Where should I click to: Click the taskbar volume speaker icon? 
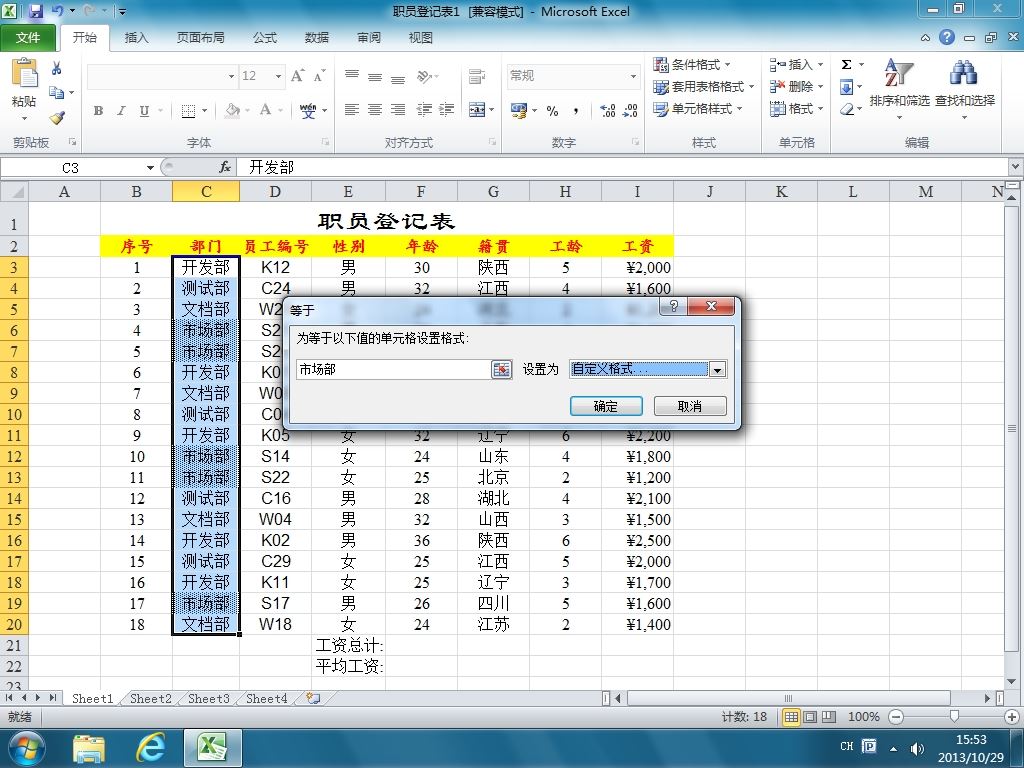(x=917, y=748)
